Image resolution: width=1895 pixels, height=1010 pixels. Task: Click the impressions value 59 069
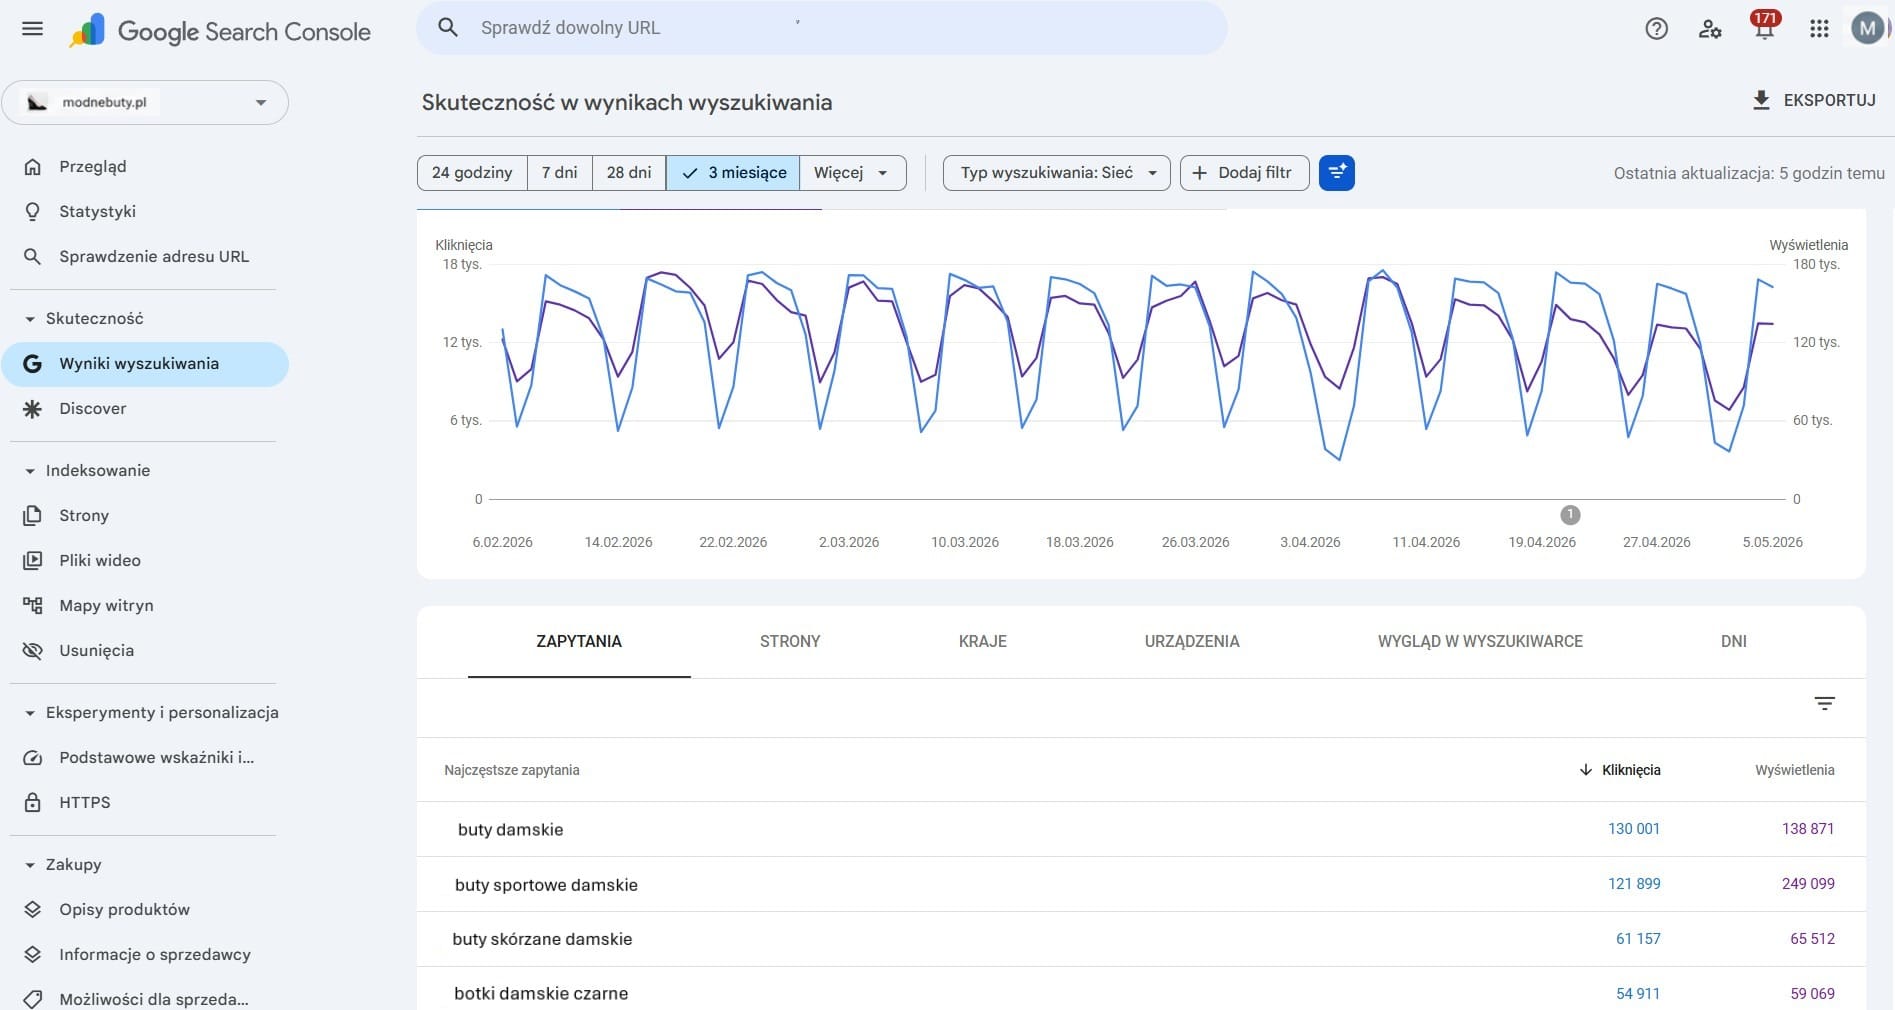coord(1812,994)
